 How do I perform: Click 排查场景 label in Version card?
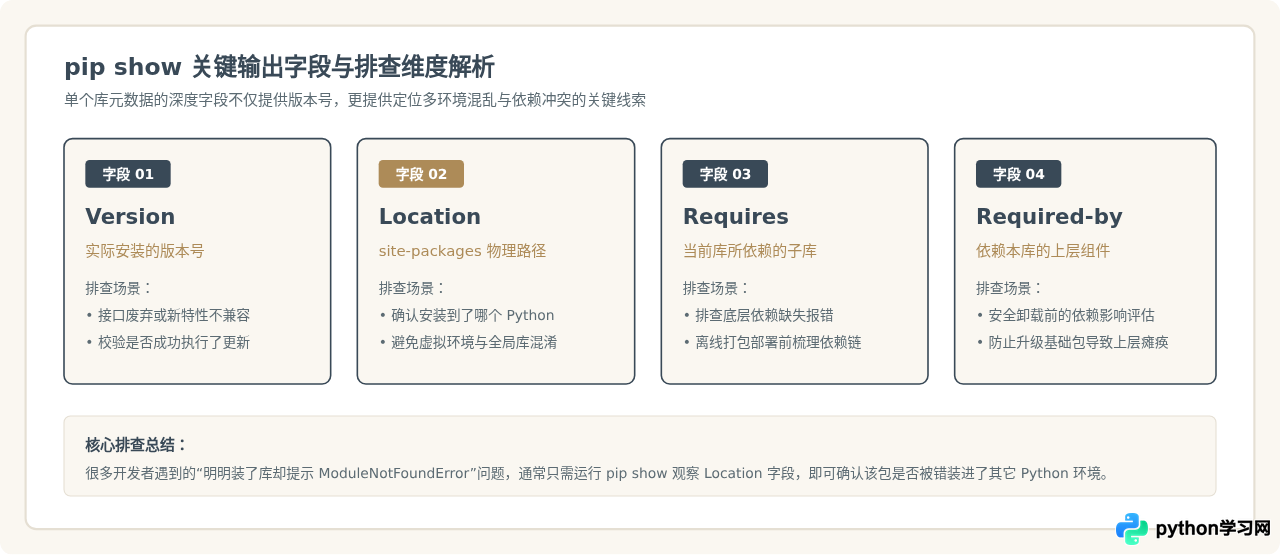[x=118, y=288]
